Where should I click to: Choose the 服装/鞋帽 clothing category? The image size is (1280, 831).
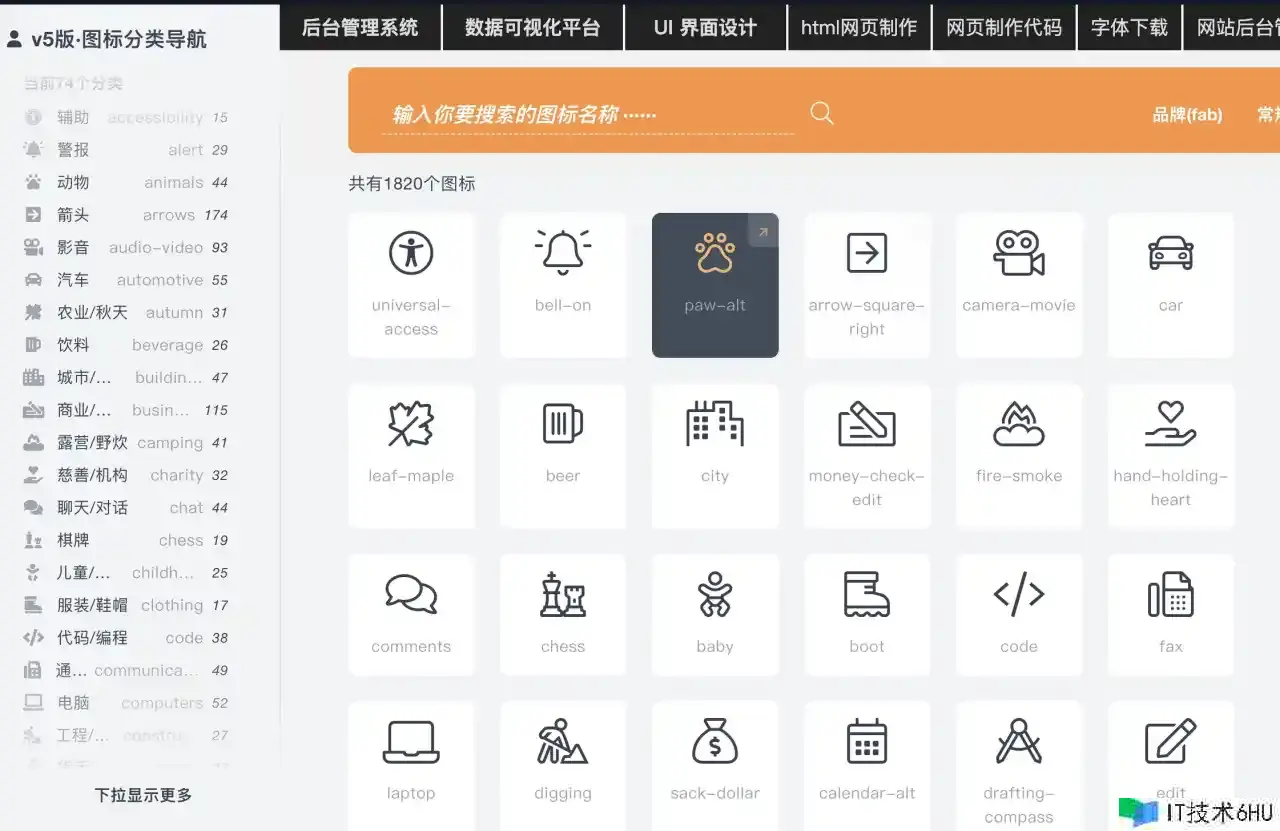pos(126,605)
